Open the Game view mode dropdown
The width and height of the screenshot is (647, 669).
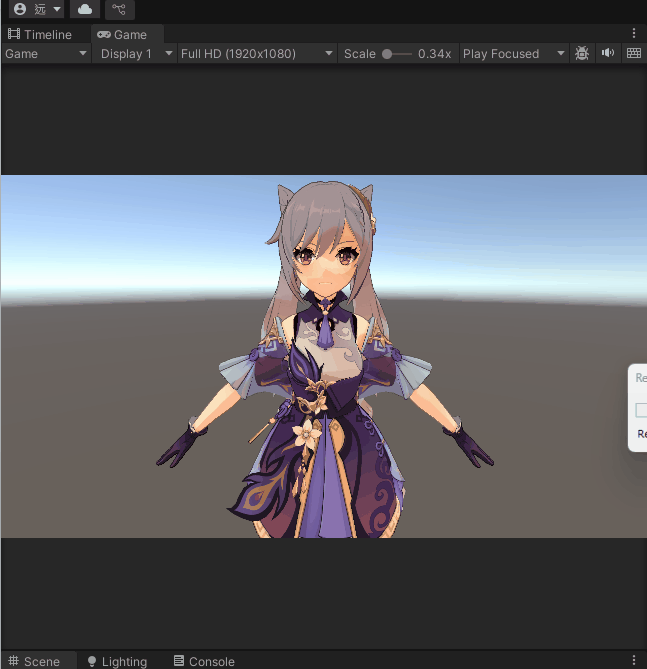point(46,54)
